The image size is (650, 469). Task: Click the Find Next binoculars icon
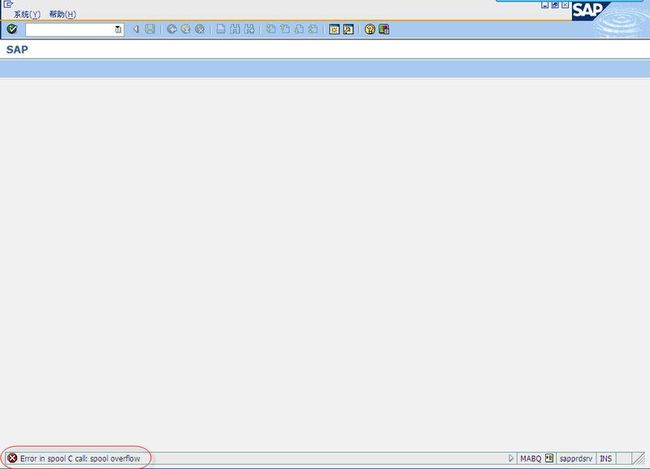coord(249,29)
